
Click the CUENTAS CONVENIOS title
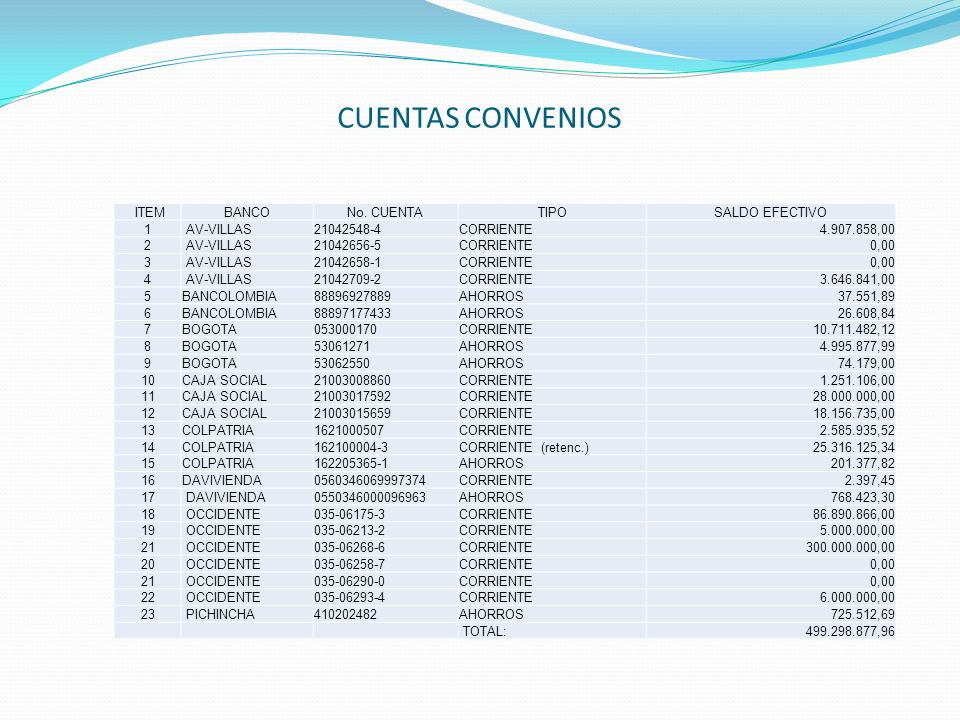tap(479, 118)
